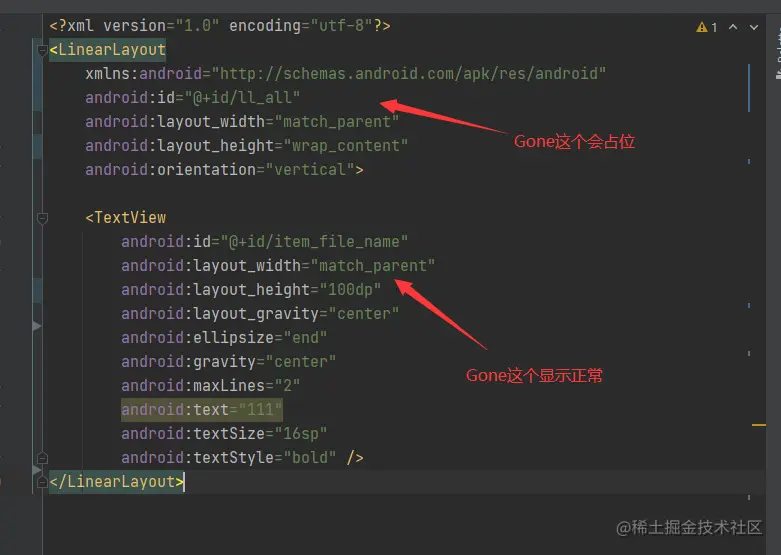Click TextView layout_width "match_parent" value
Image resolution: width=781 pixels, height=555 pixels.
coord(373,266)
